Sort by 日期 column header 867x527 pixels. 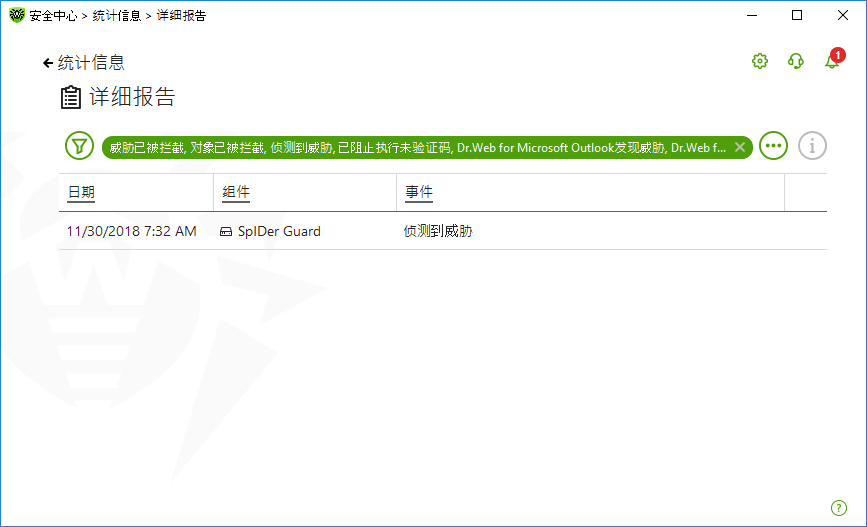(81, 192)
